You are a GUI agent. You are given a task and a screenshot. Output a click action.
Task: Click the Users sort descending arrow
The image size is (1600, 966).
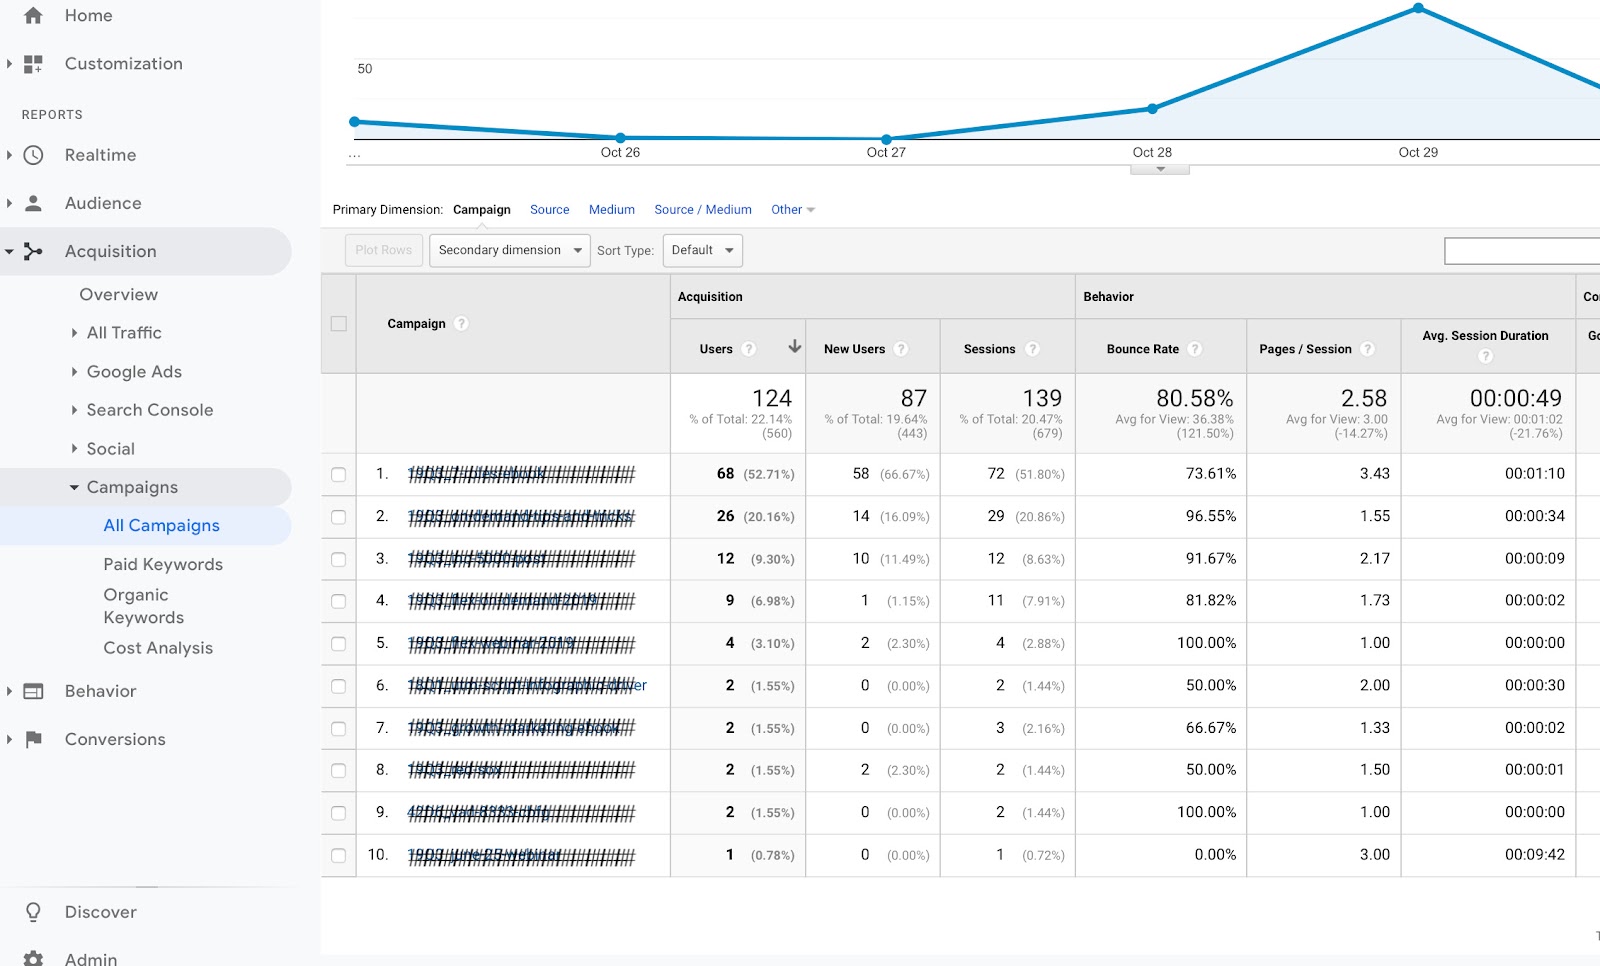point(794,346)
